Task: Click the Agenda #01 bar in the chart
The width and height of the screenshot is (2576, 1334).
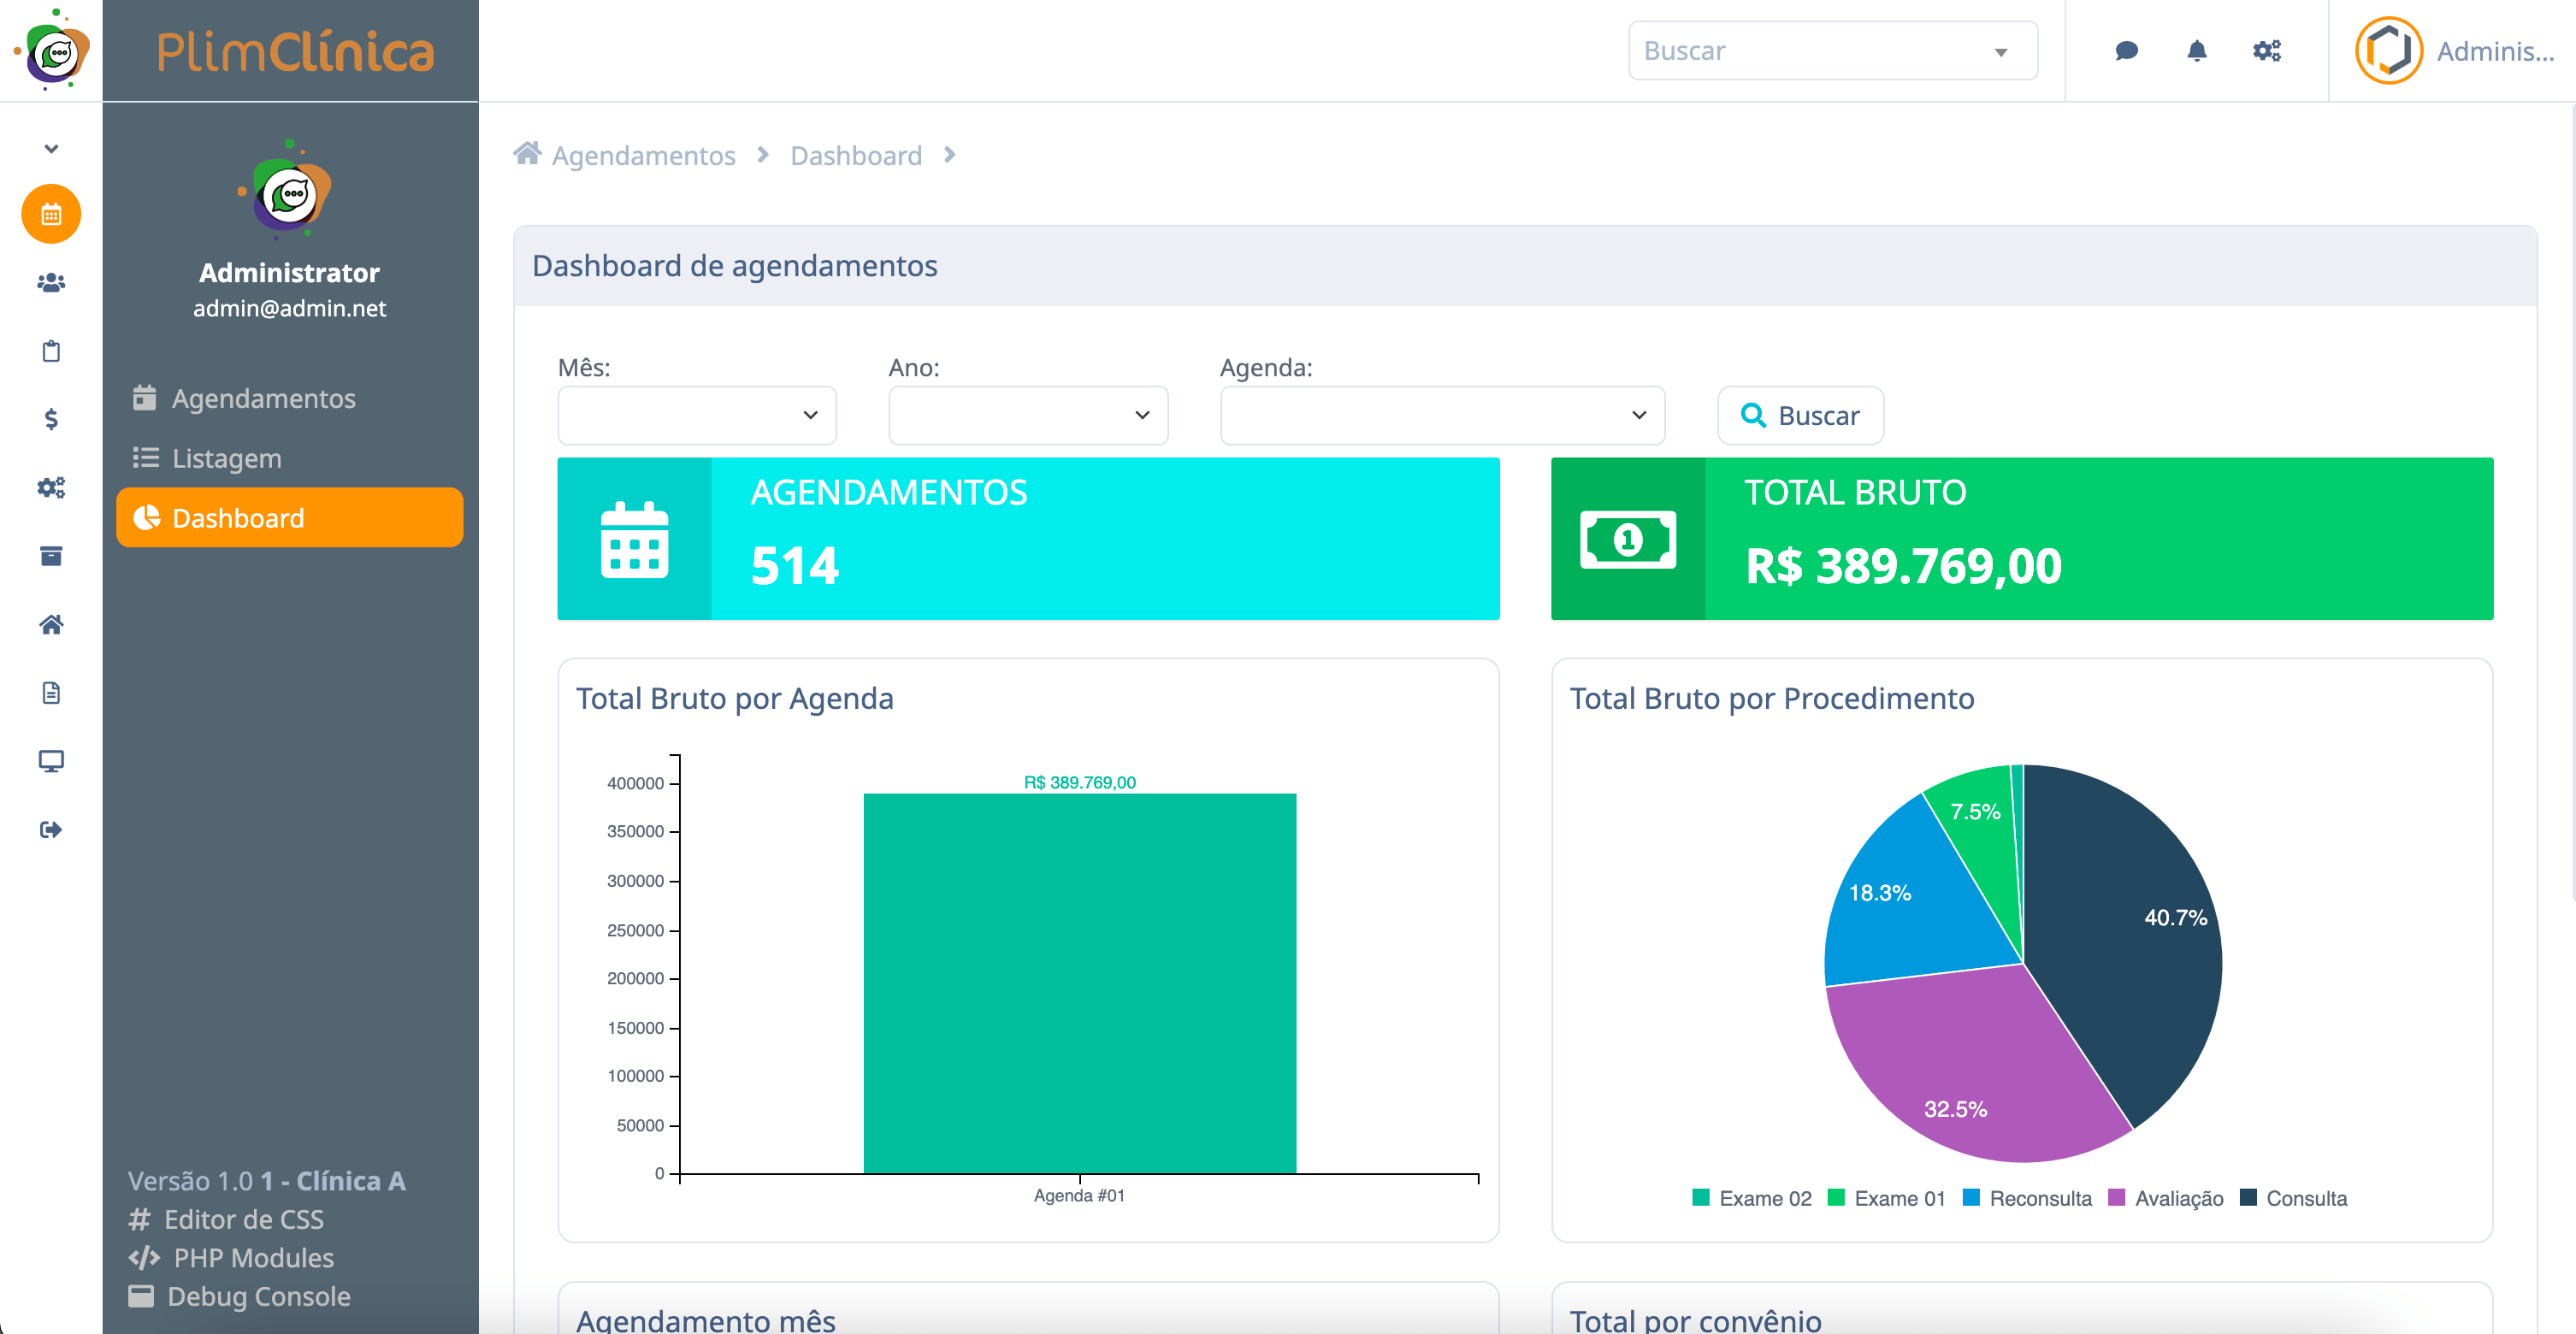Action: coord(1080,983)
